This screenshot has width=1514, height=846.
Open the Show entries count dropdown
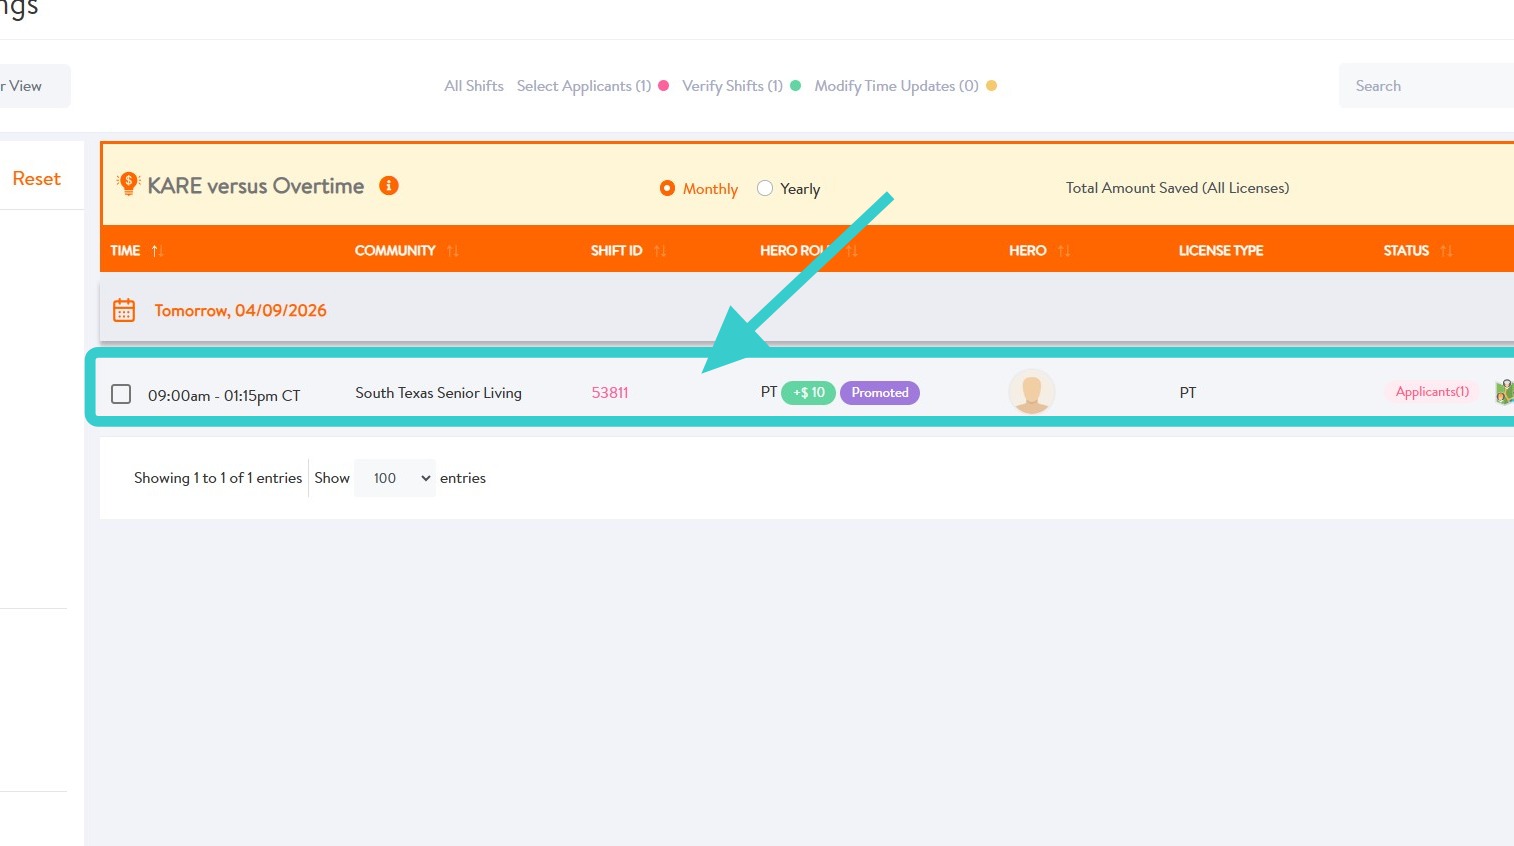395,478
